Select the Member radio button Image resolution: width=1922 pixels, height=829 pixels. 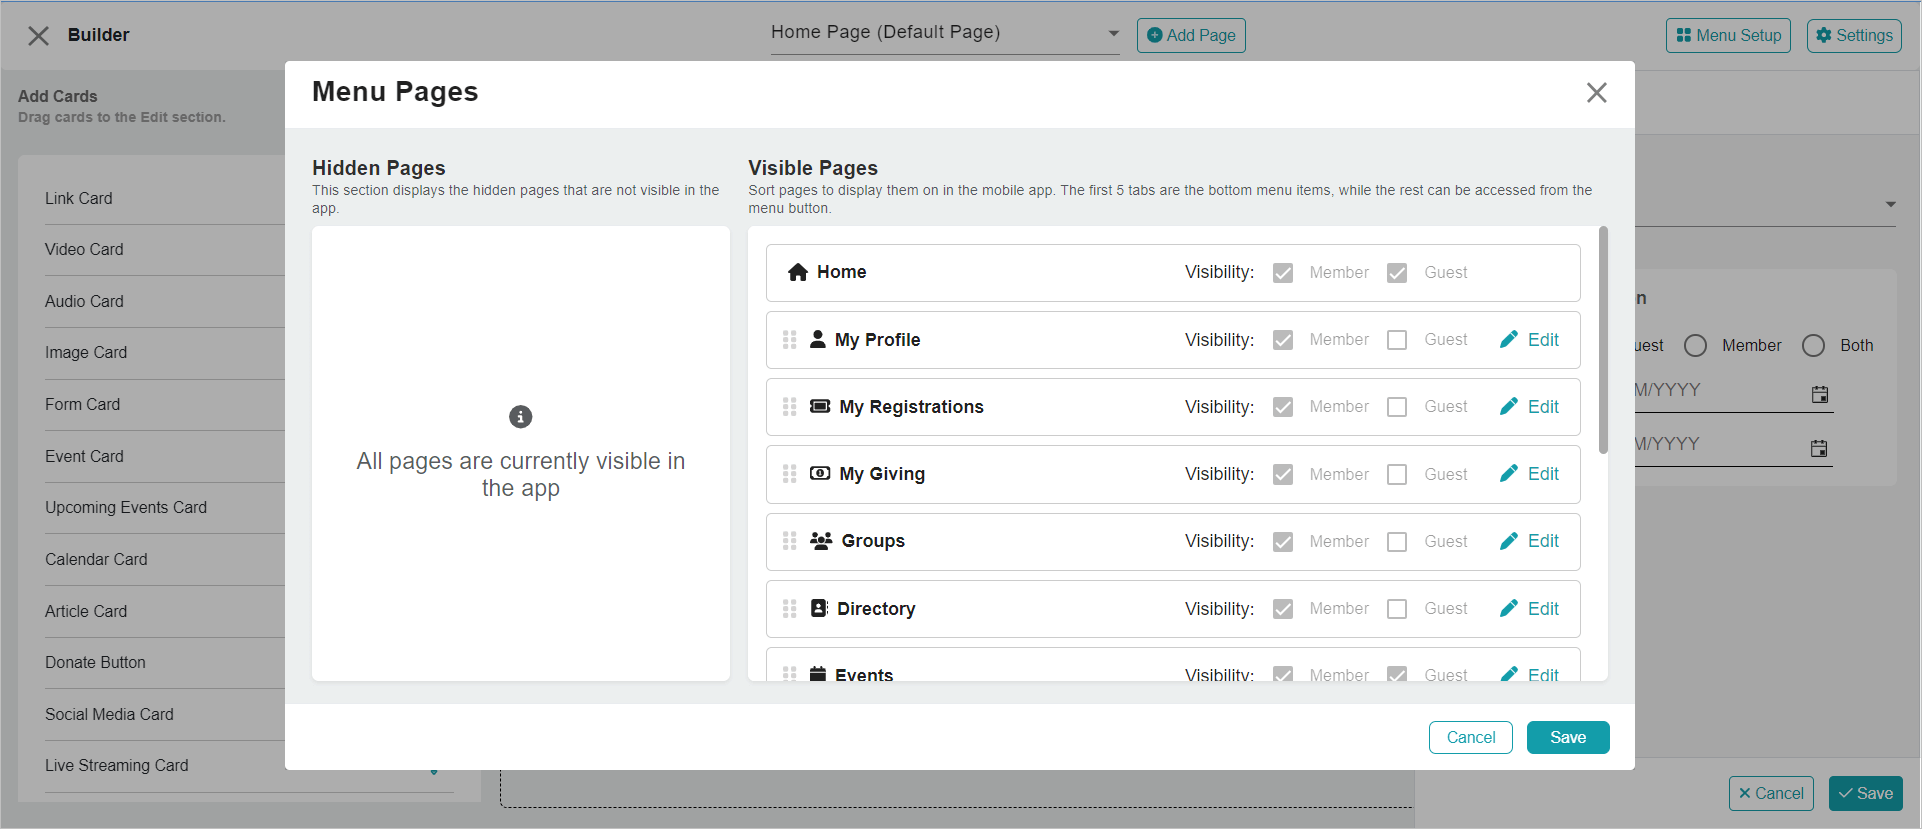tap(1695, 346)
